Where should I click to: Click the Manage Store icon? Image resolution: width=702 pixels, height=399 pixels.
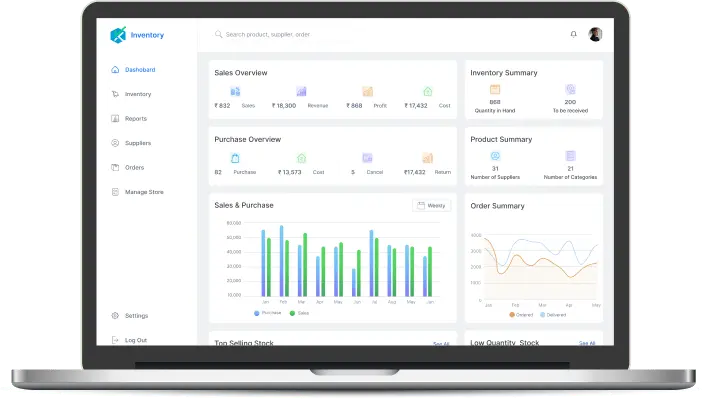(x=115, y=192)
